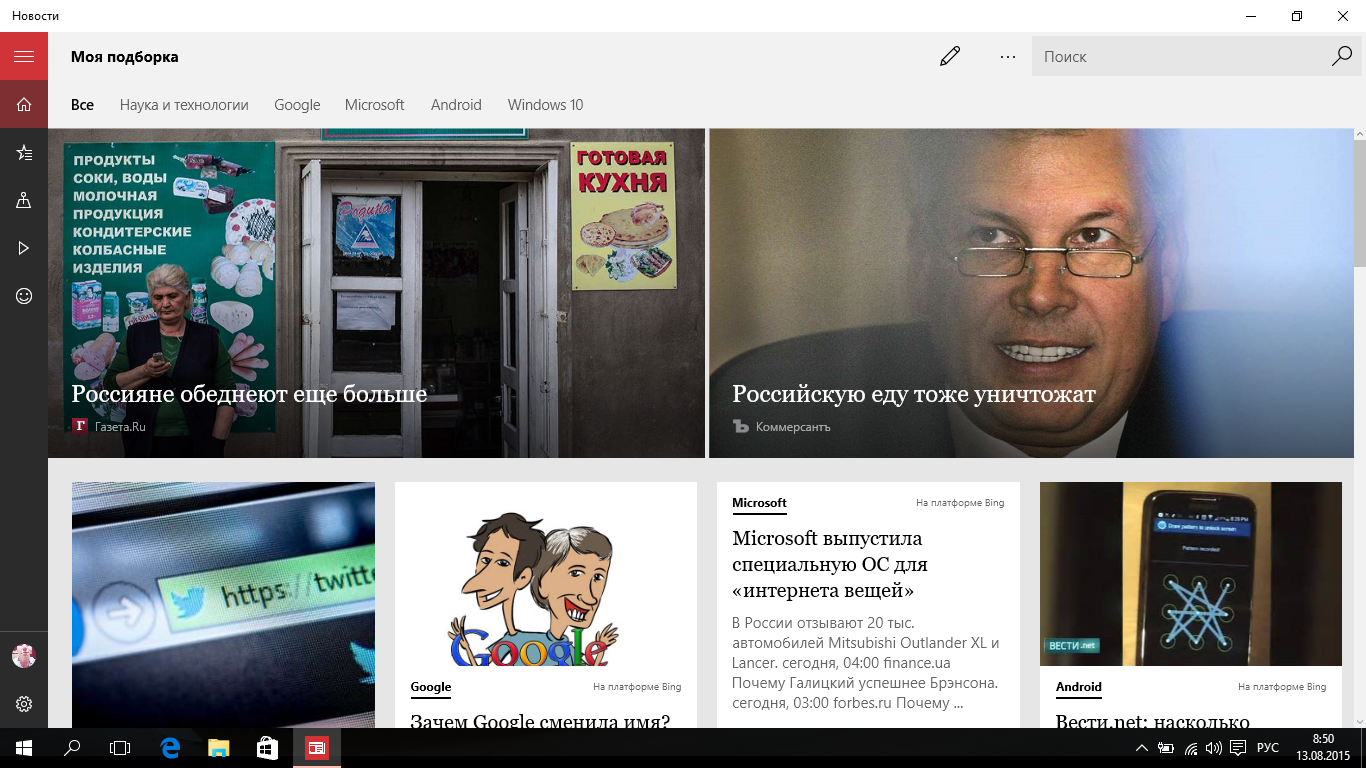Open Вести.net: насколько headline
The image size is (1366, 768).
[x=1153, y=719]
